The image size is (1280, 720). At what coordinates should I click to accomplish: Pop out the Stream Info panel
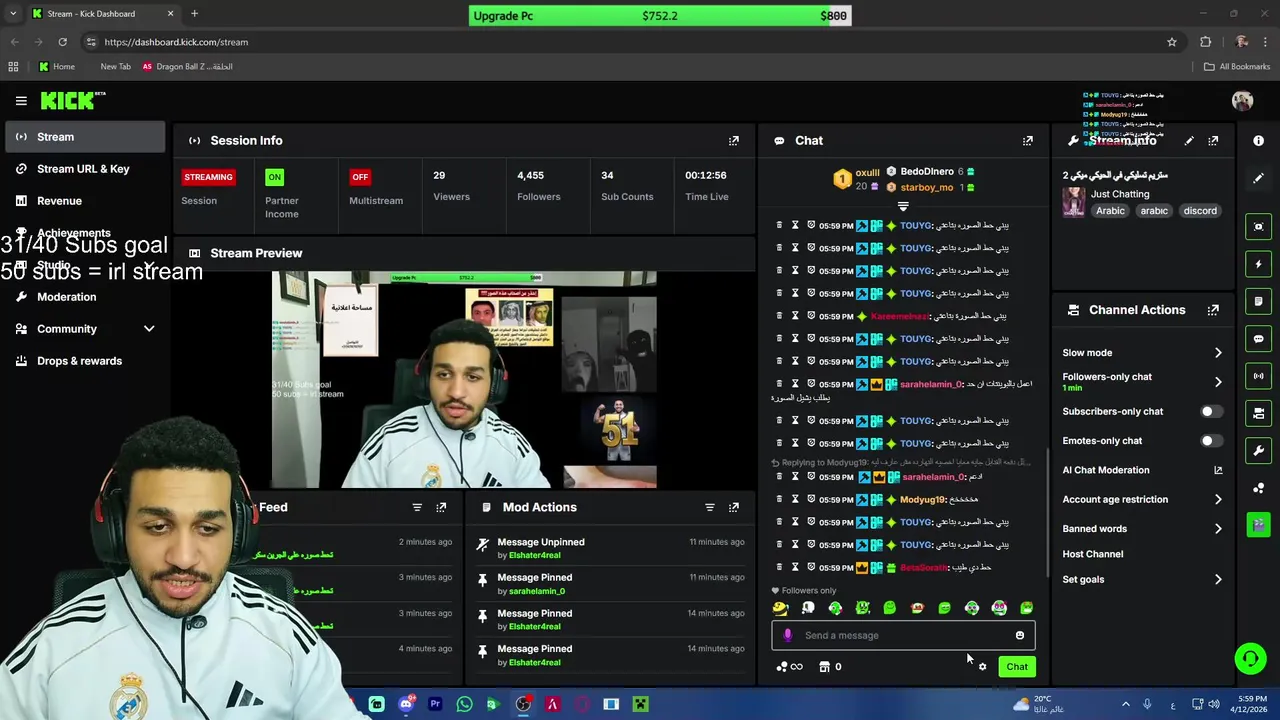1213,141
